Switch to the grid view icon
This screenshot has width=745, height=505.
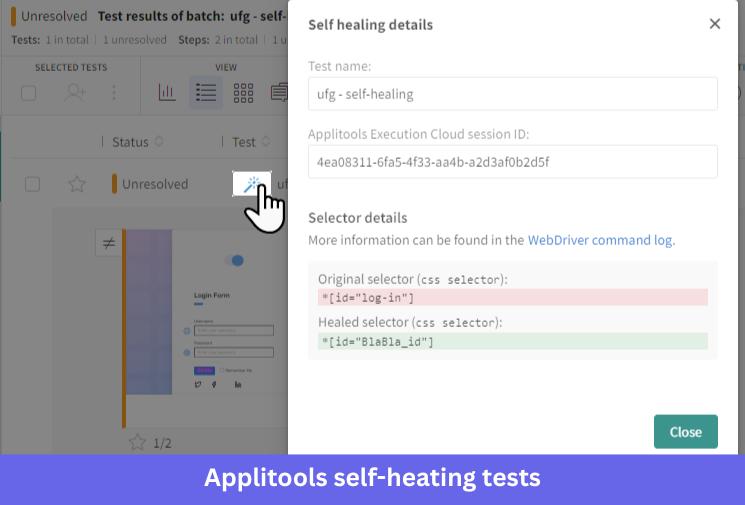(243, 93)
